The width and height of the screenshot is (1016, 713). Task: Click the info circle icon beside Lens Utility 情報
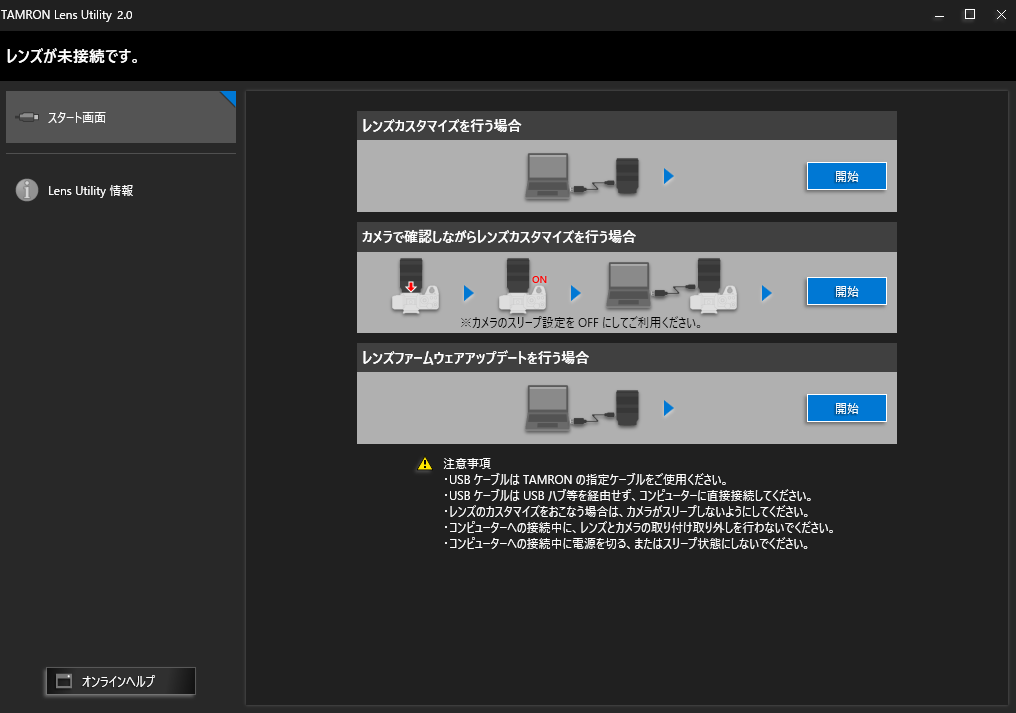pyautogui.click(x=27, y=190)
